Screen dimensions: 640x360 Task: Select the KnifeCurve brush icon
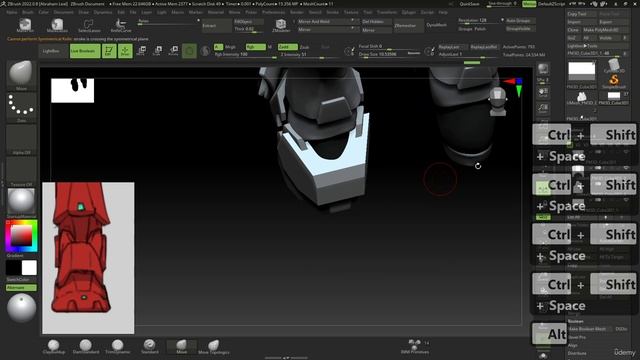(x=121, y=25)
